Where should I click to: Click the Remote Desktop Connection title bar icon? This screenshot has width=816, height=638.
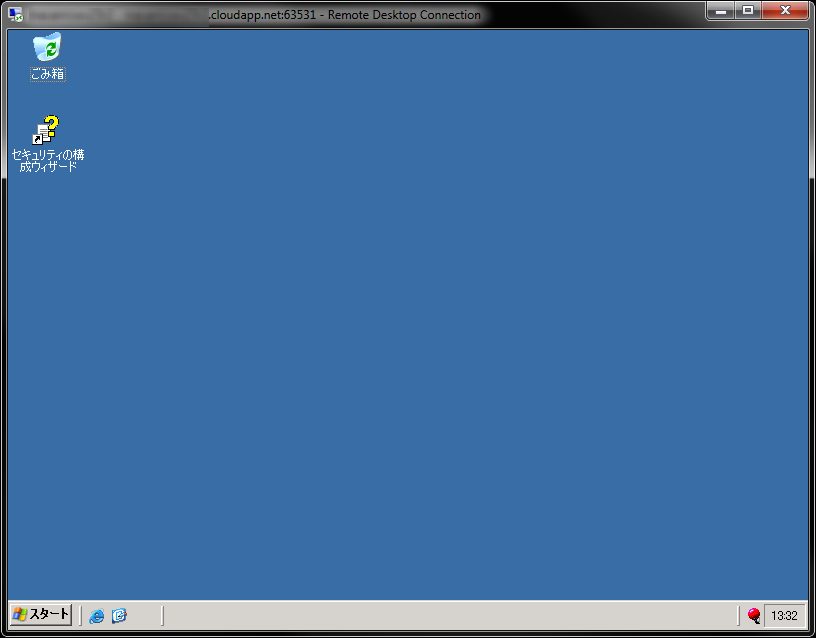16,14
